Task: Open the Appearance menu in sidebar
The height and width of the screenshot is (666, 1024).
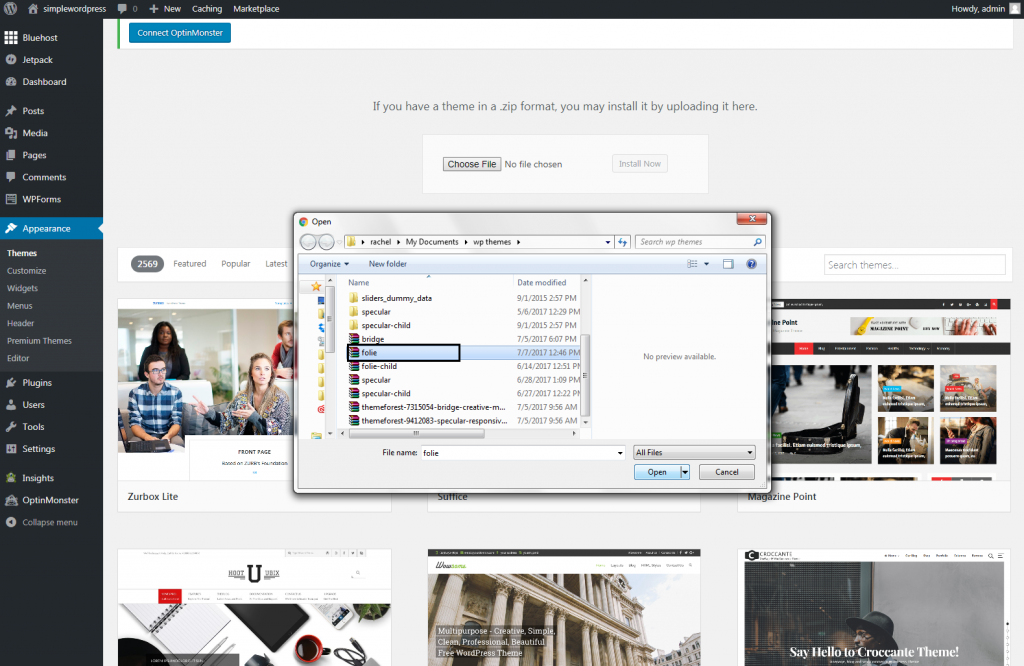Action: (52, 229)
